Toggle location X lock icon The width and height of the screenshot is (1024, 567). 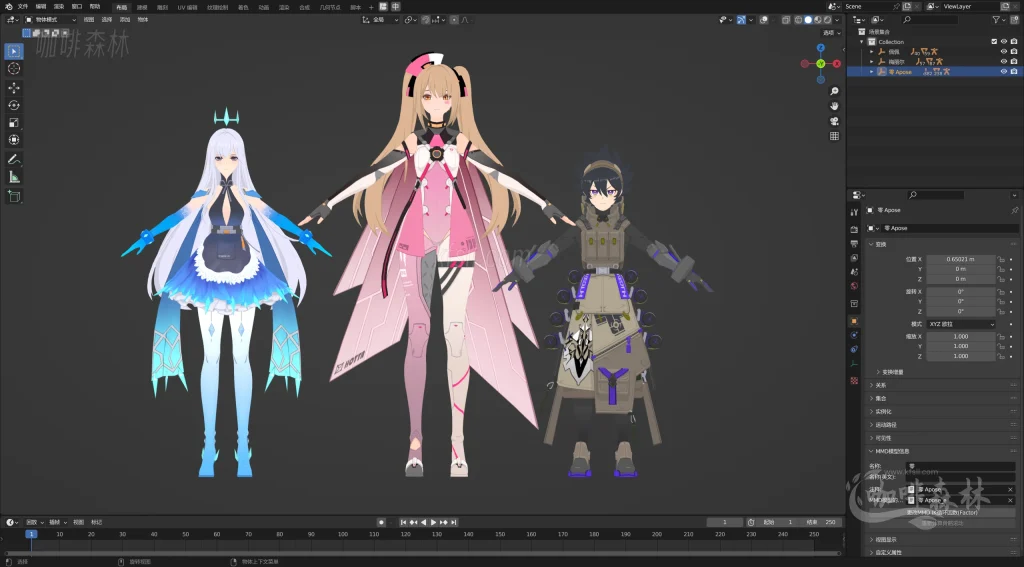(x=1001, y=259)
